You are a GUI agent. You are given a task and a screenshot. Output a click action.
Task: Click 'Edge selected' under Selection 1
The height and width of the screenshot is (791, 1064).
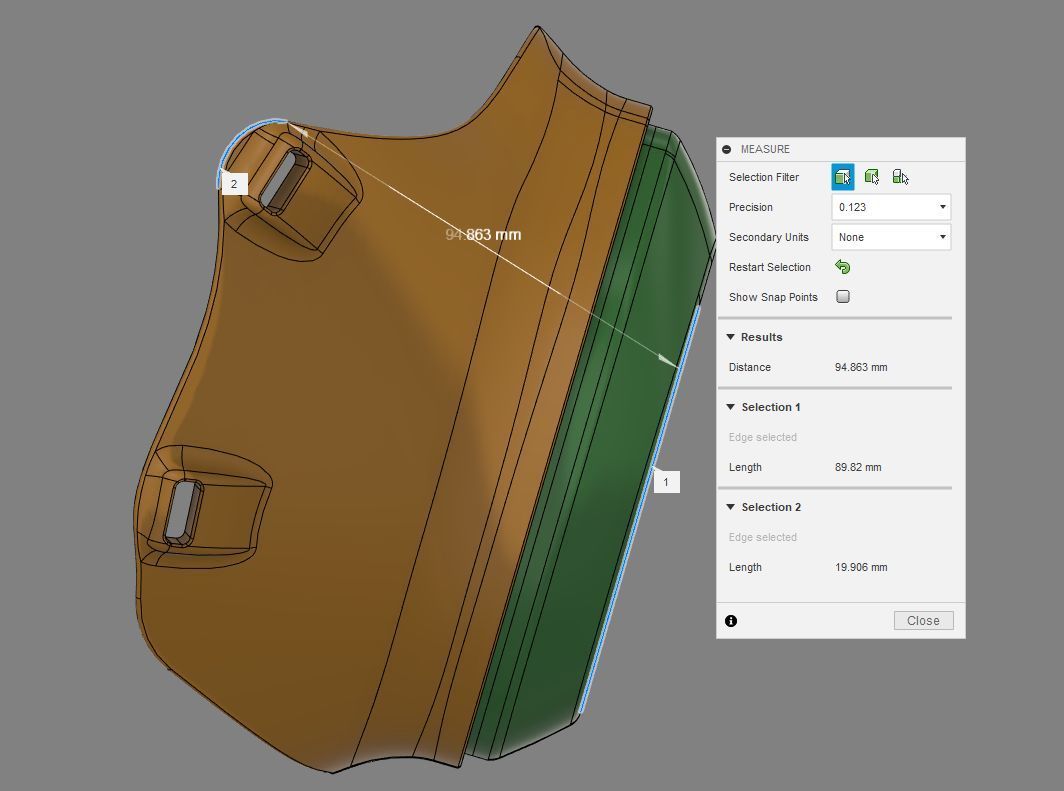pyautogui.click(x=763, y=437)
